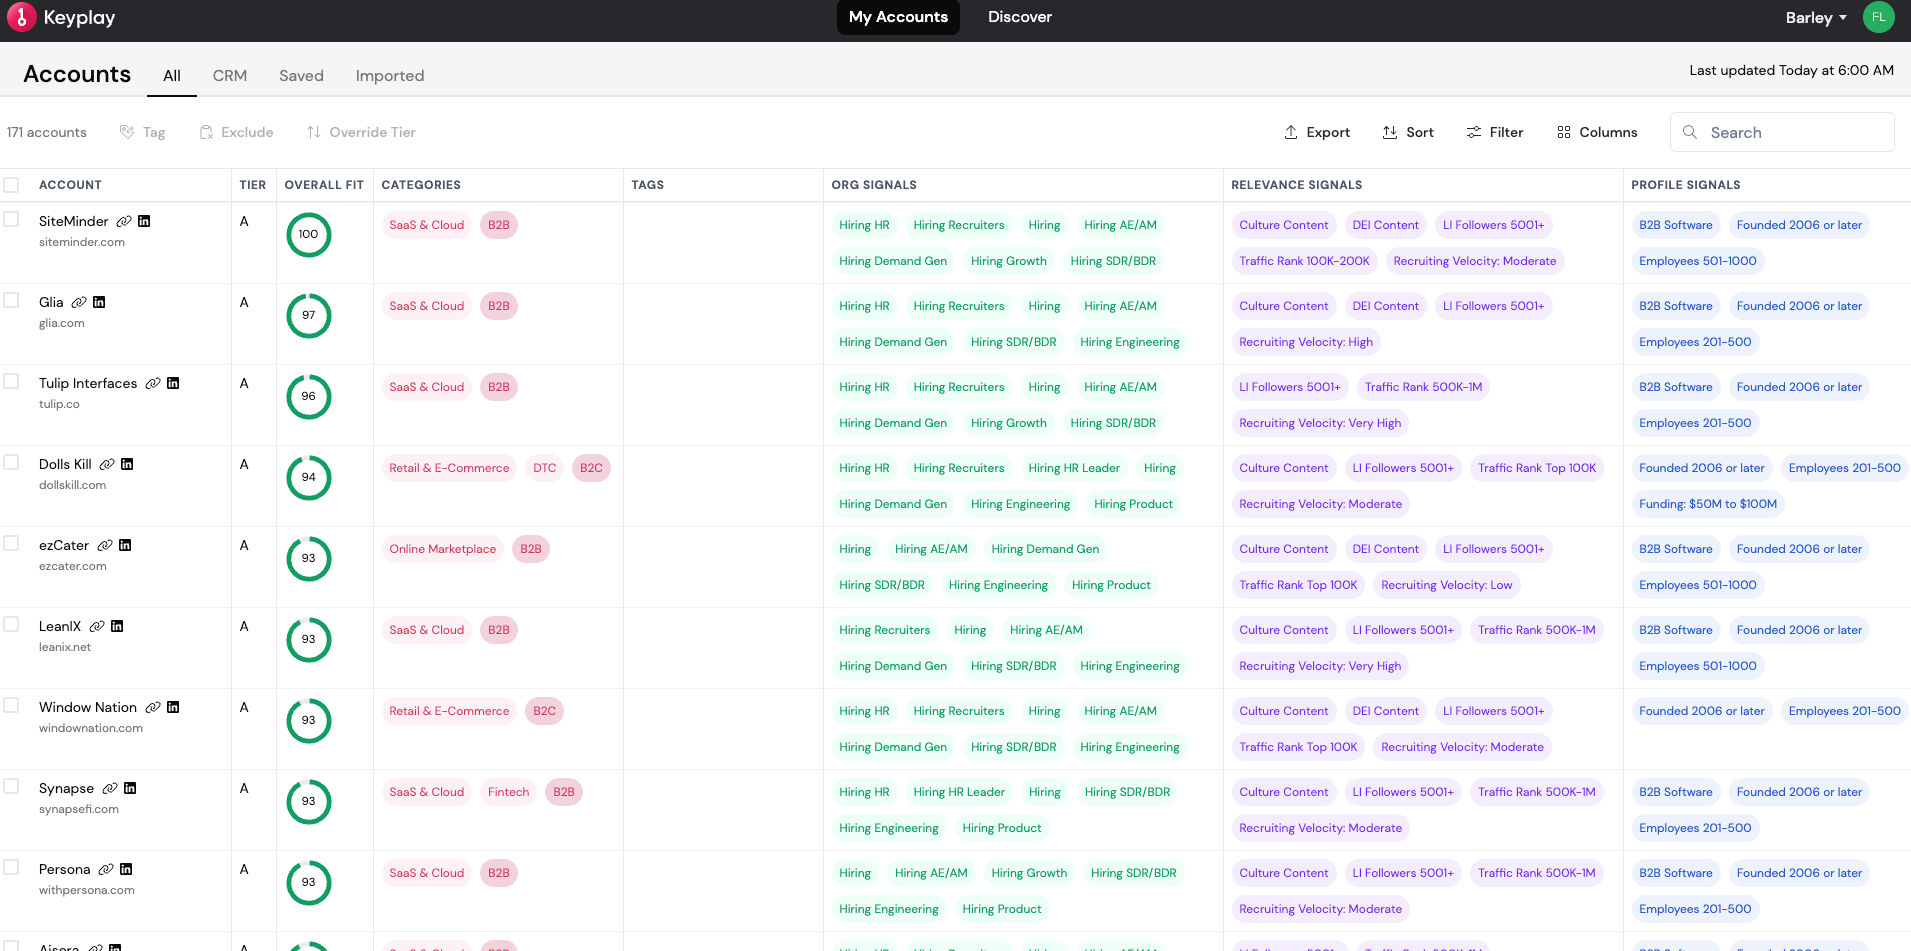The width and height of the screenshot is (1911, 951).
Task: Click the FL user avatar
Action: [x=1878, y=17]
